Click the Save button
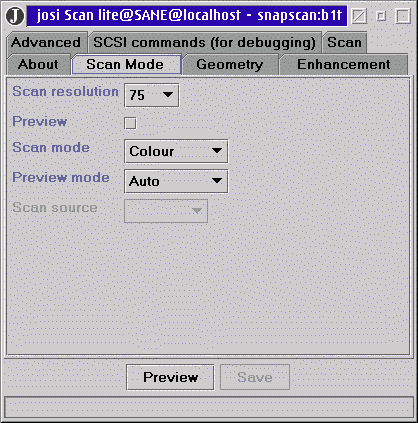This screenshot has height=423, width=418. click(255, 377)
